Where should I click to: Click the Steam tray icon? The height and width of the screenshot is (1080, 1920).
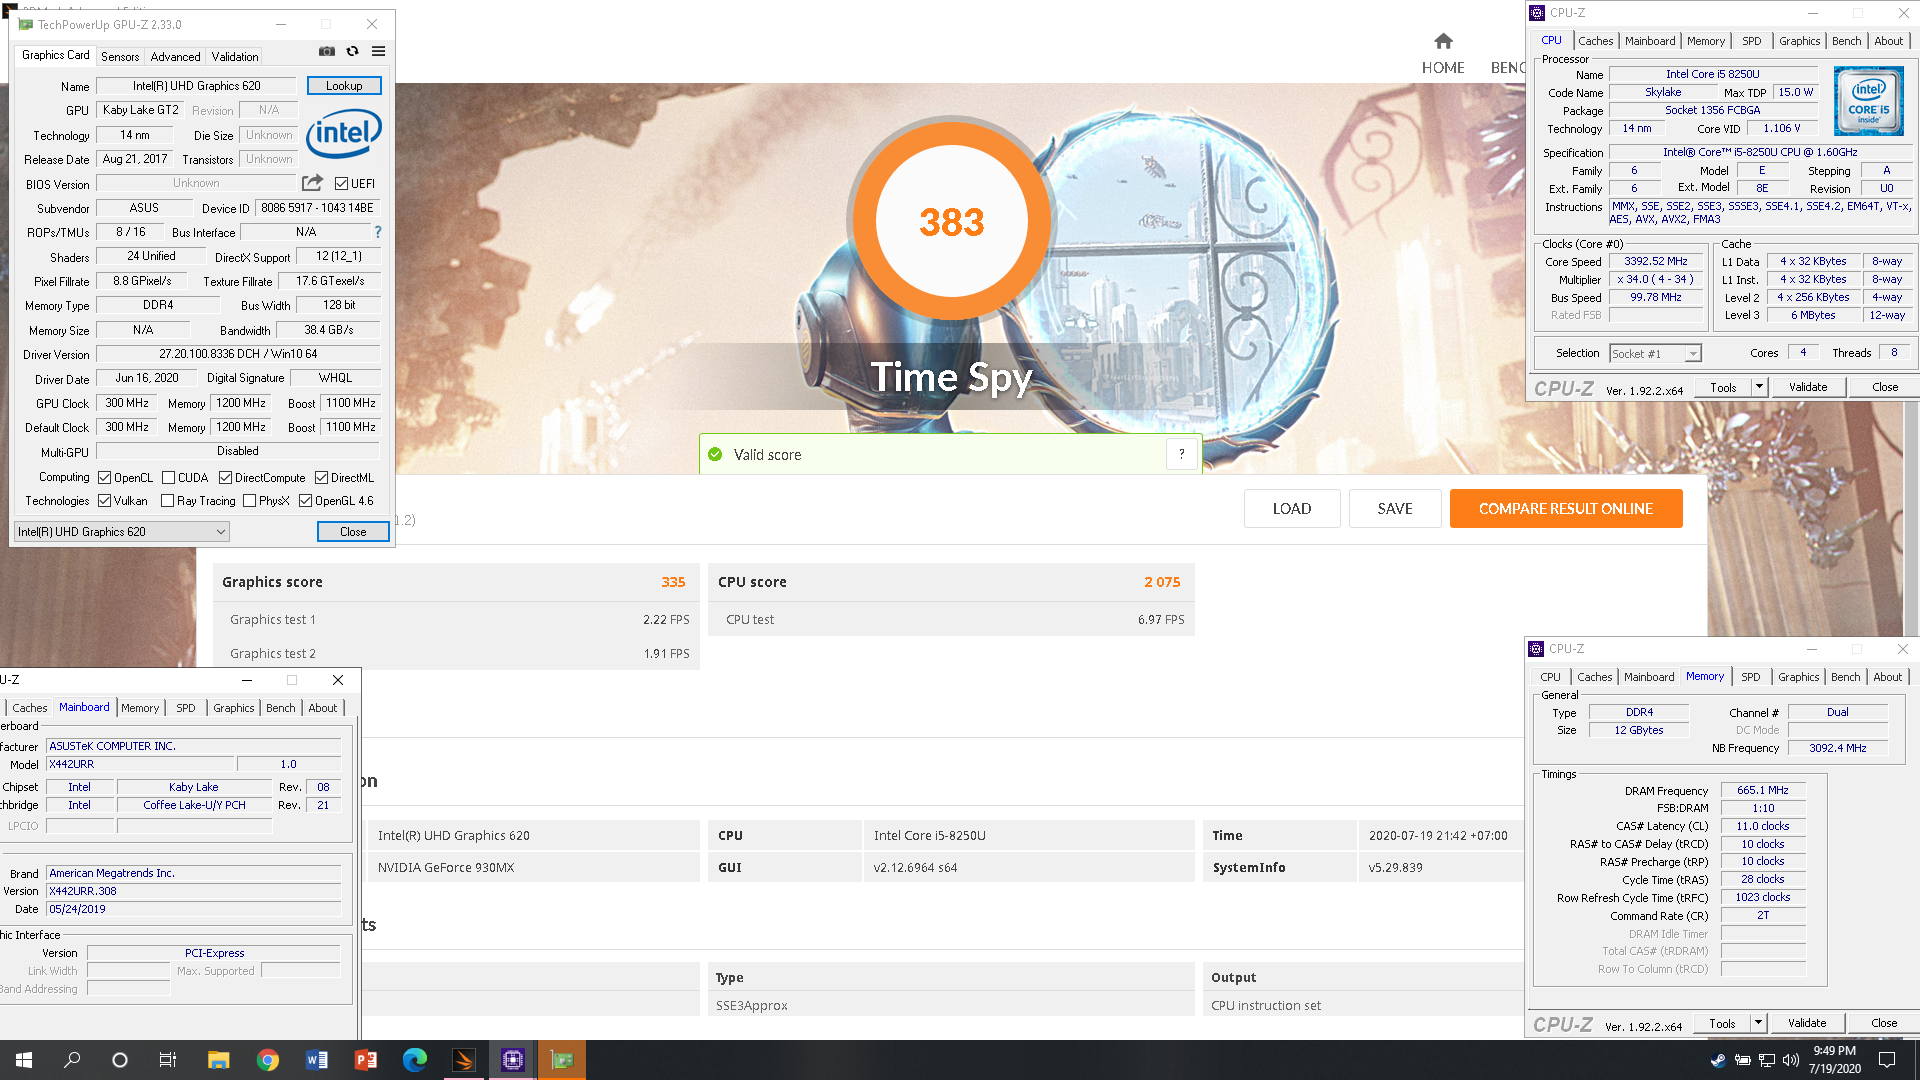tap(1718, 1060)
